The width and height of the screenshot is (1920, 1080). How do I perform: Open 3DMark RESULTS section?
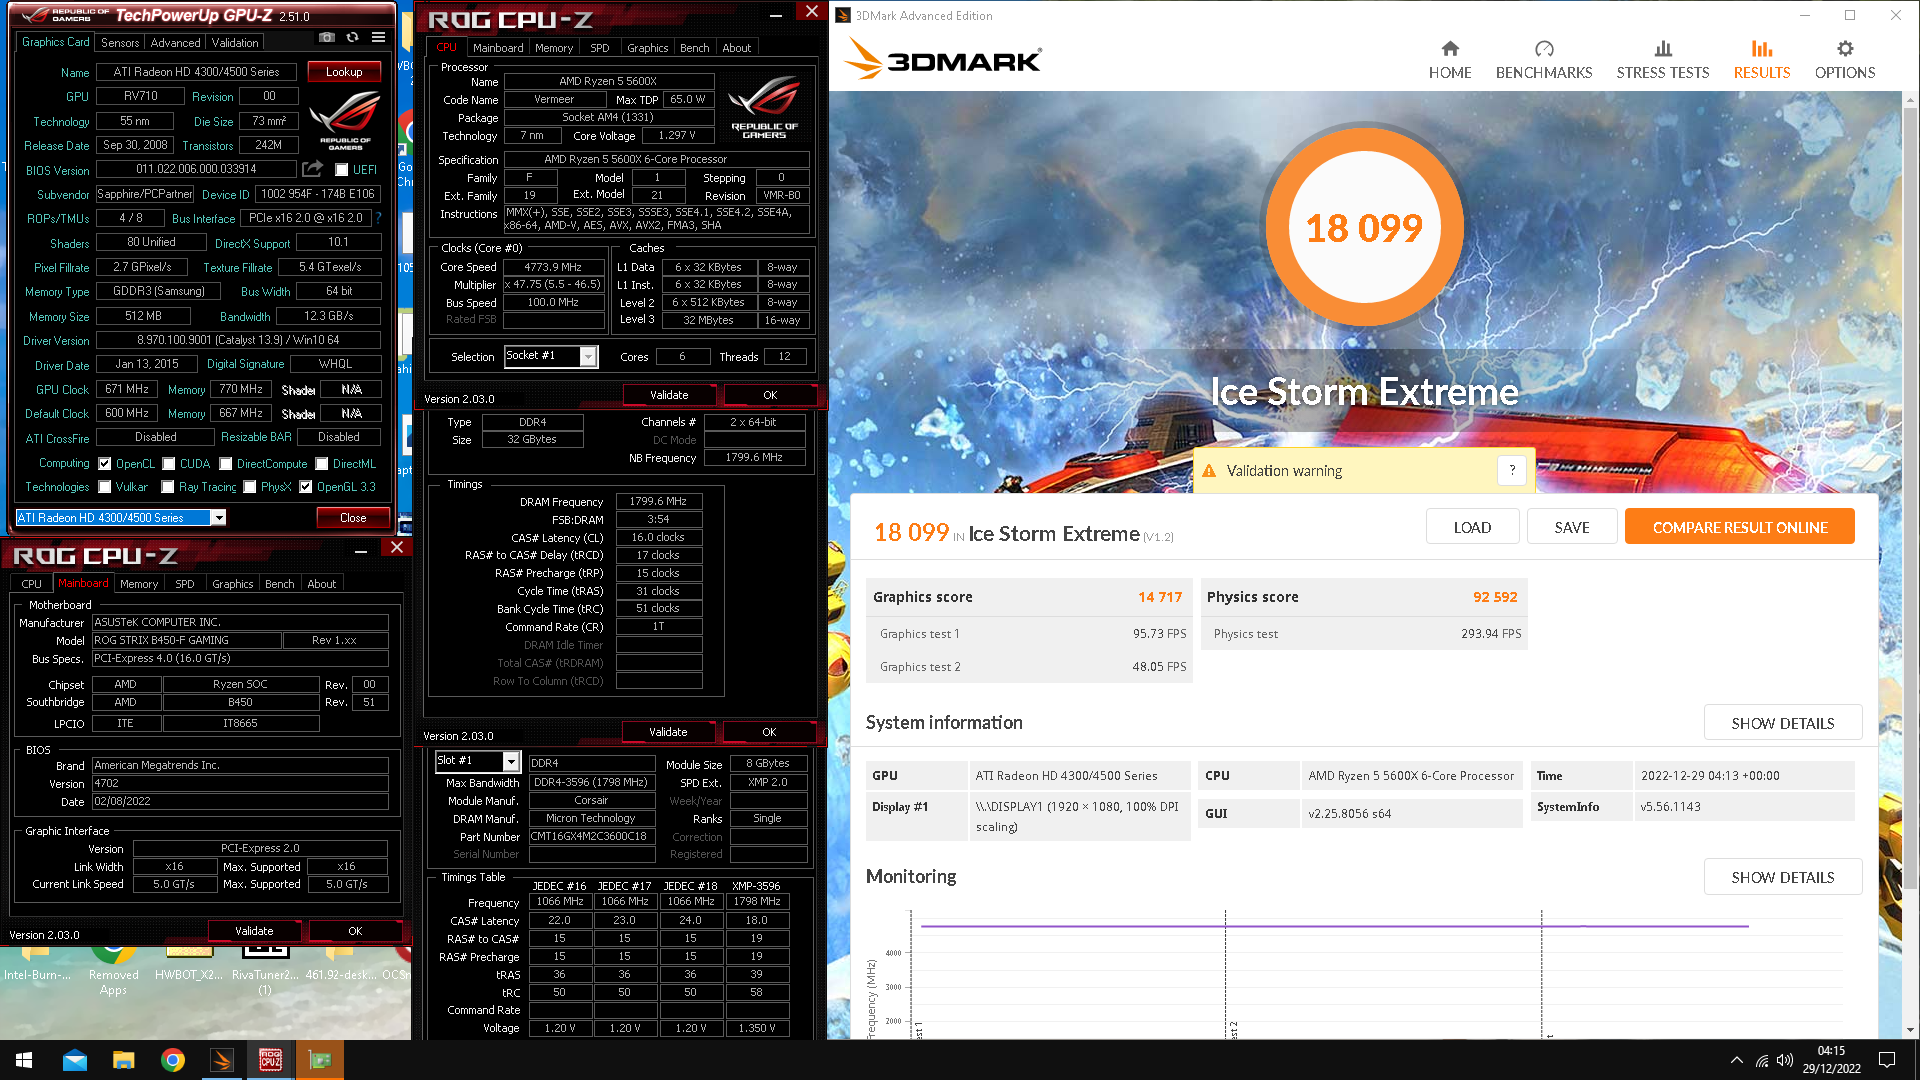click(1761, 60)
